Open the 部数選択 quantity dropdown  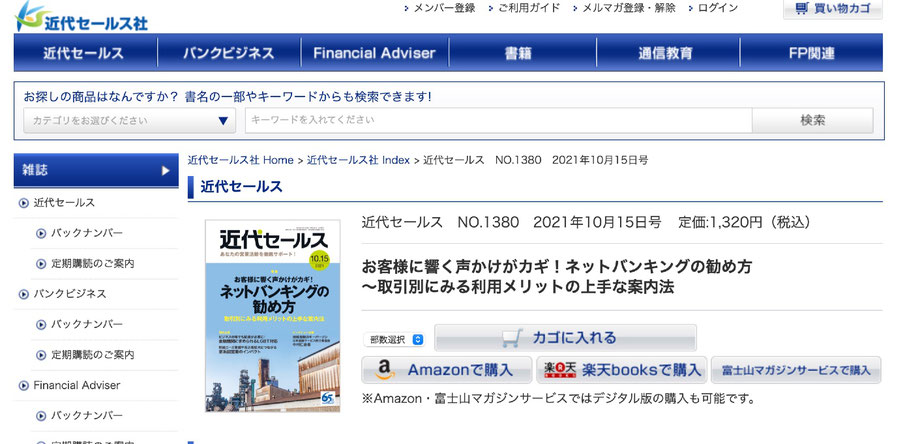(x=394, y=340)
